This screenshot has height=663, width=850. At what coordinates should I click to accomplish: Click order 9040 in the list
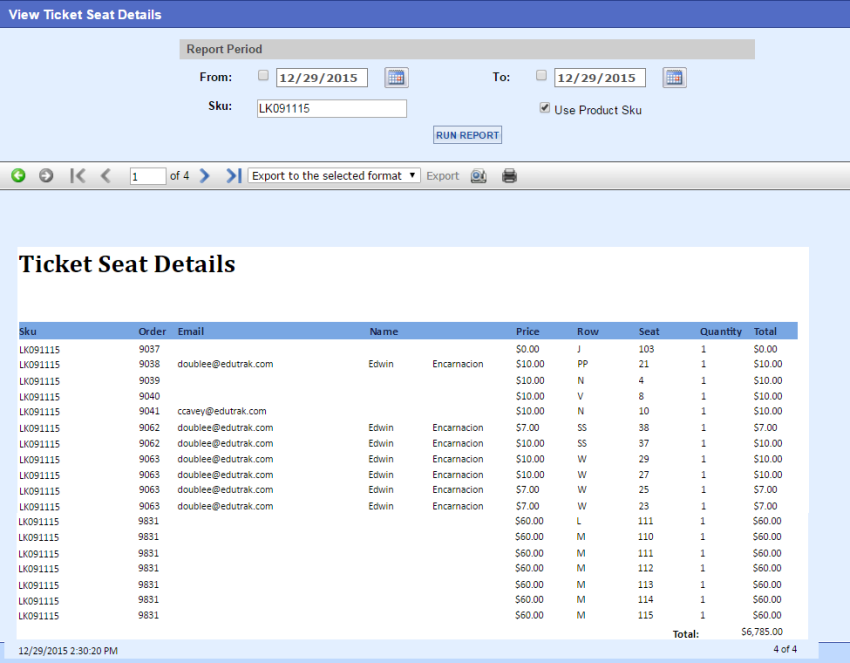click(x=149, y=396)
